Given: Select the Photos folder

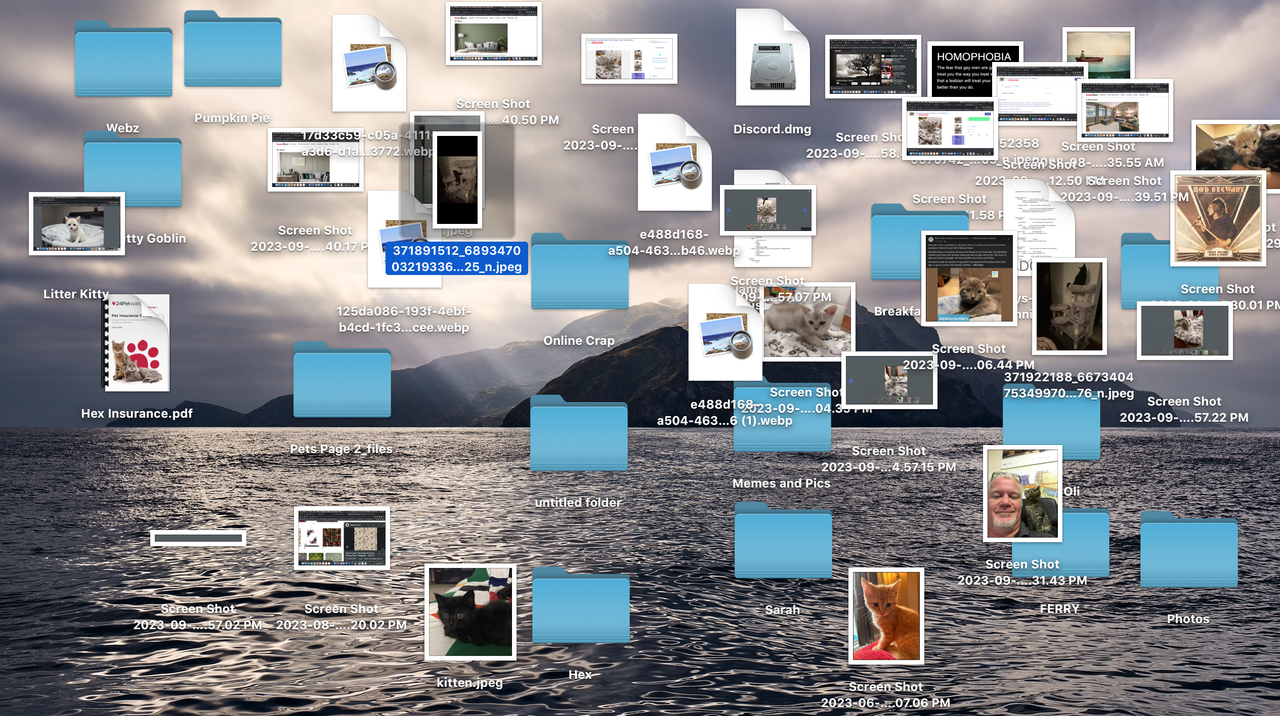Looking at the screenshot, I should click(x=1189, y=549).
